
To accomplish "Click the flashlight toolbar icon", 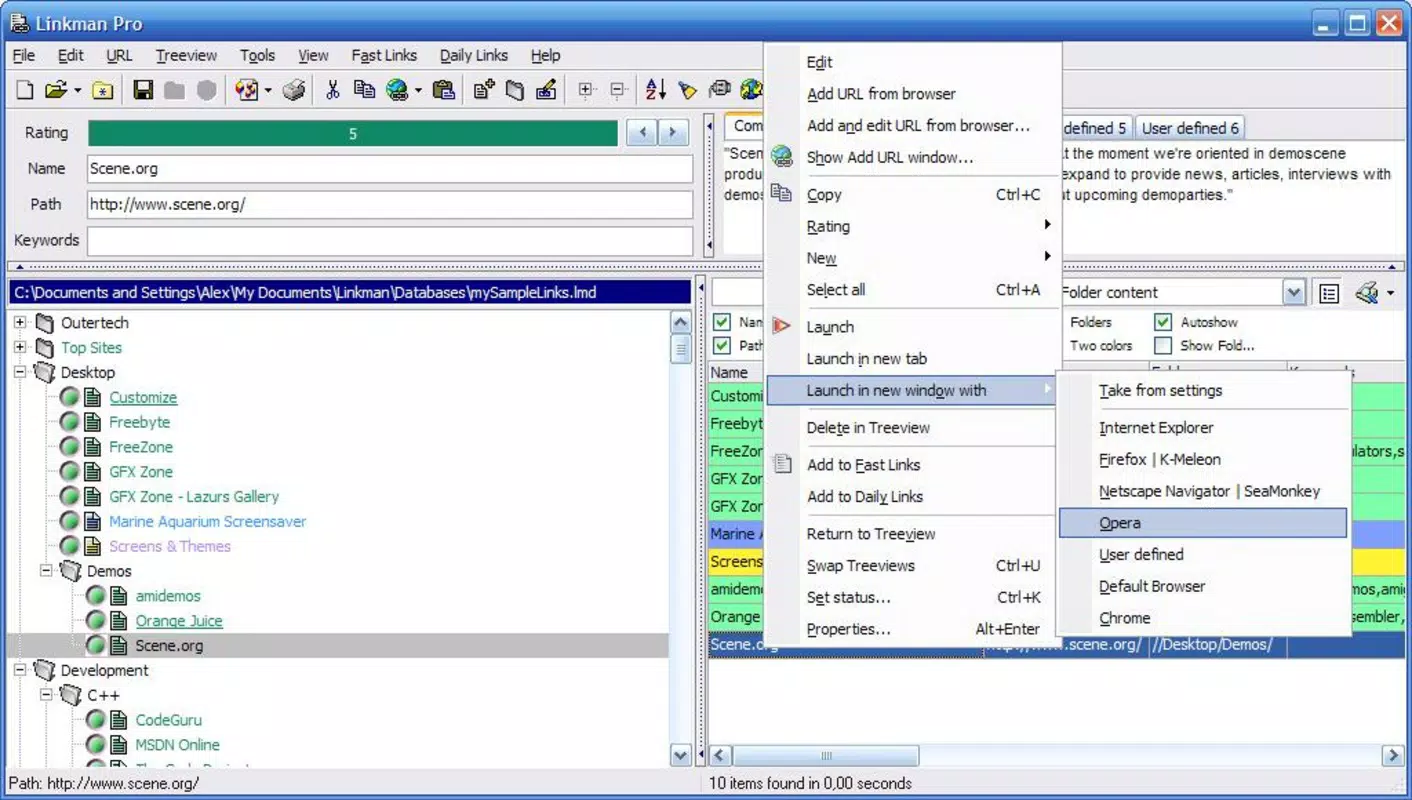I will point(687,91).
